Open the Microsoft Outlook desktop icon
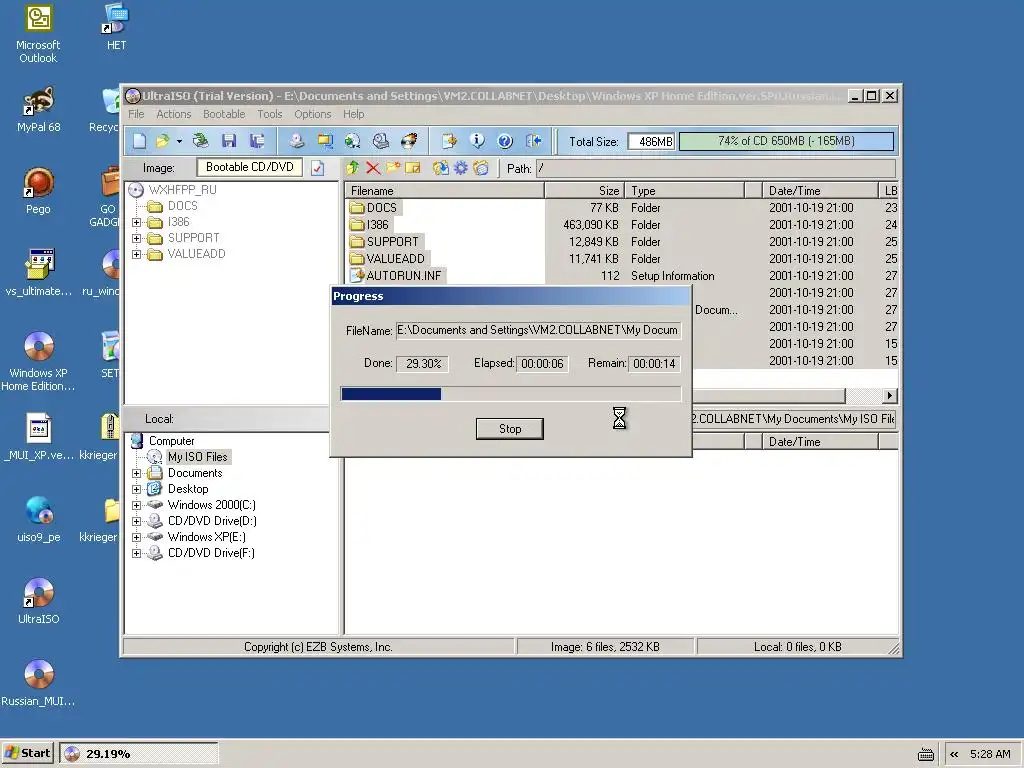 pyautogui.click(x=38, y=34)
